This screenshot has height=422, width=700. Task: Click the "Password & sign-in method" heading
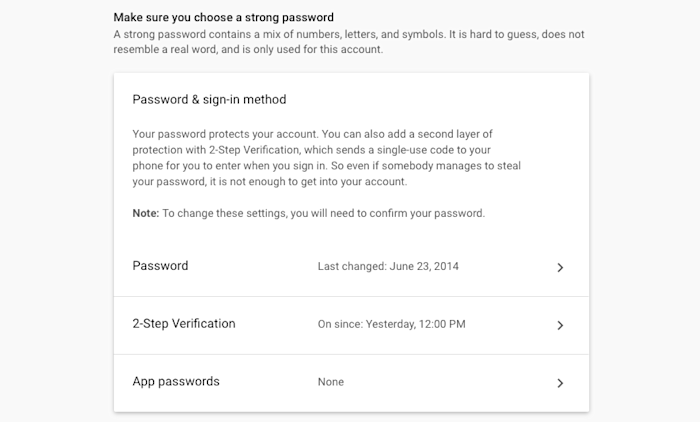point(209,99)
